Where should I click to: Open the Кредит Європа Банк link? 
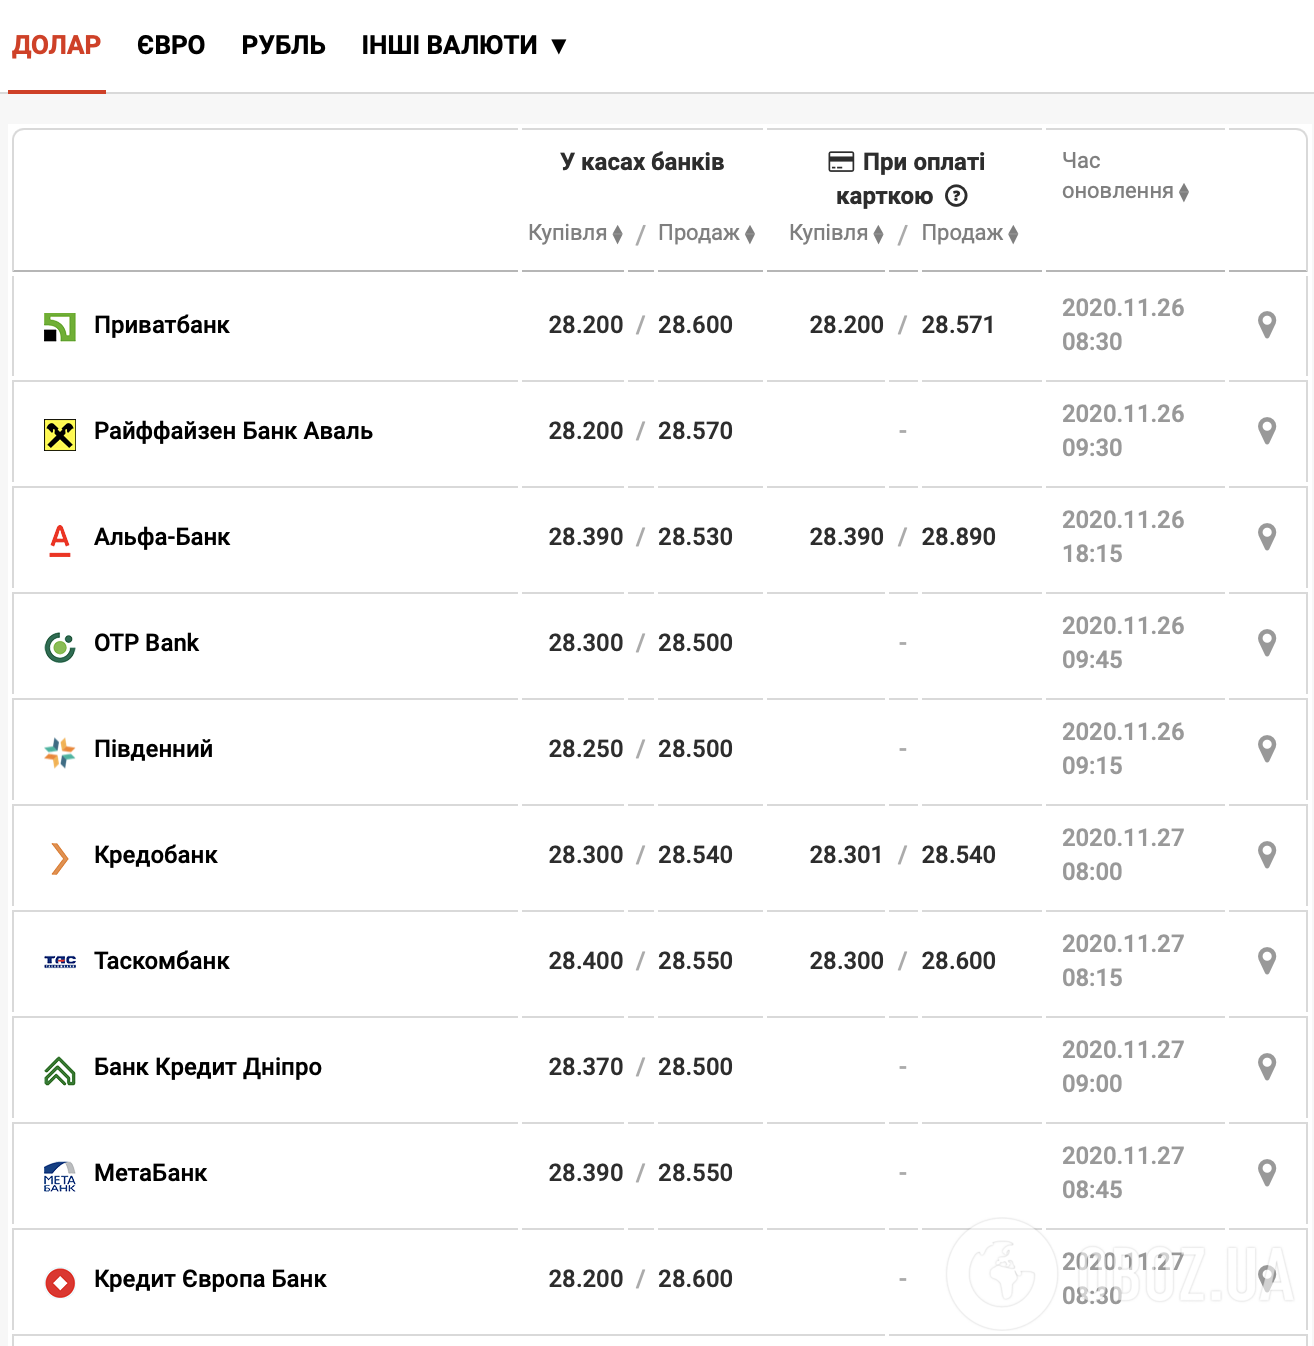210,1279
